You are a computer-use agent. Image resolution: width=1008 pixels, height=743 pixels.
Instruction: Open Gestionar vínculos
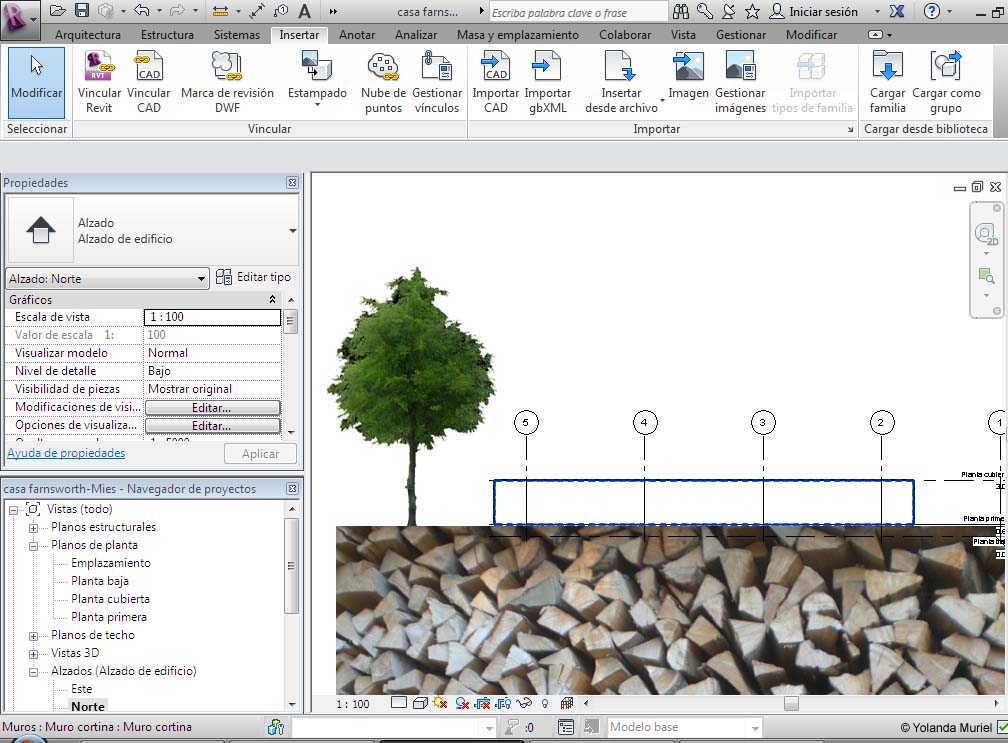(x=436, y=68)
